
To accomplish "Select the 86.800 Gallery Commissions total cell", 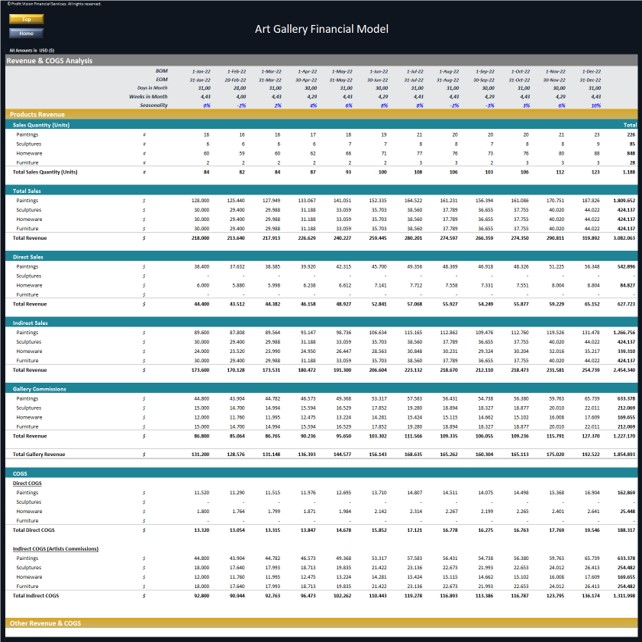I will 201,436.
